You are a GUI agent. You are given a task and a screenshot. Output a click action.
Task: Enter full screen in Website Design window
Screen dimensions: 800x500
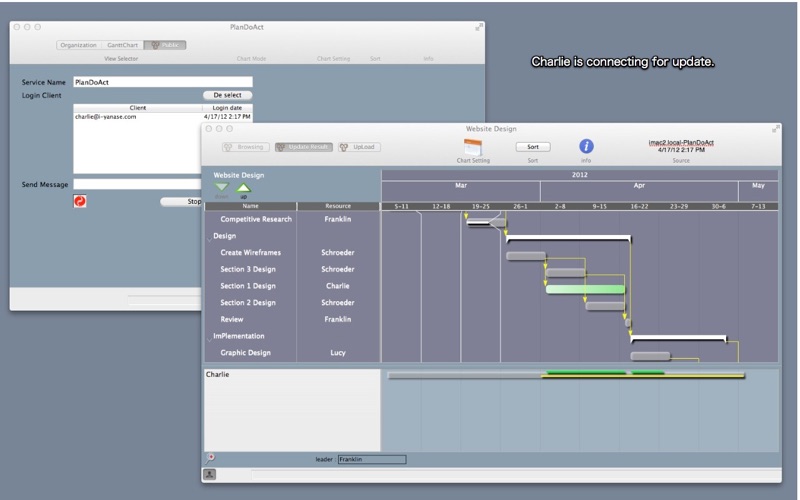[x=776, y=129]
